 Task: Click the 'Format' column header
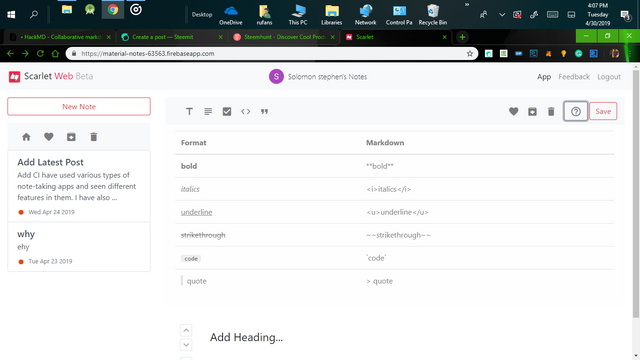click(x=193, y=143)
